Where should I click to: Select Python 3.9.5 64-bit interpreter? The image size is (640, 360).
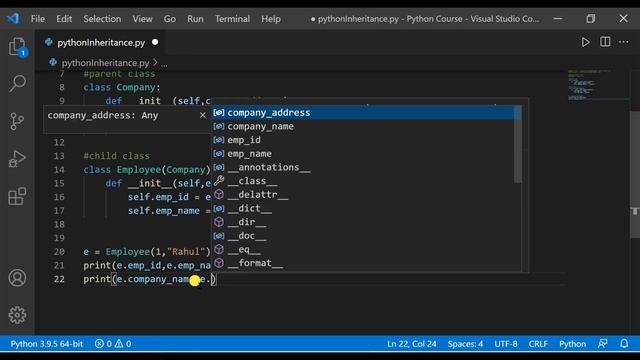click(47, 344)
